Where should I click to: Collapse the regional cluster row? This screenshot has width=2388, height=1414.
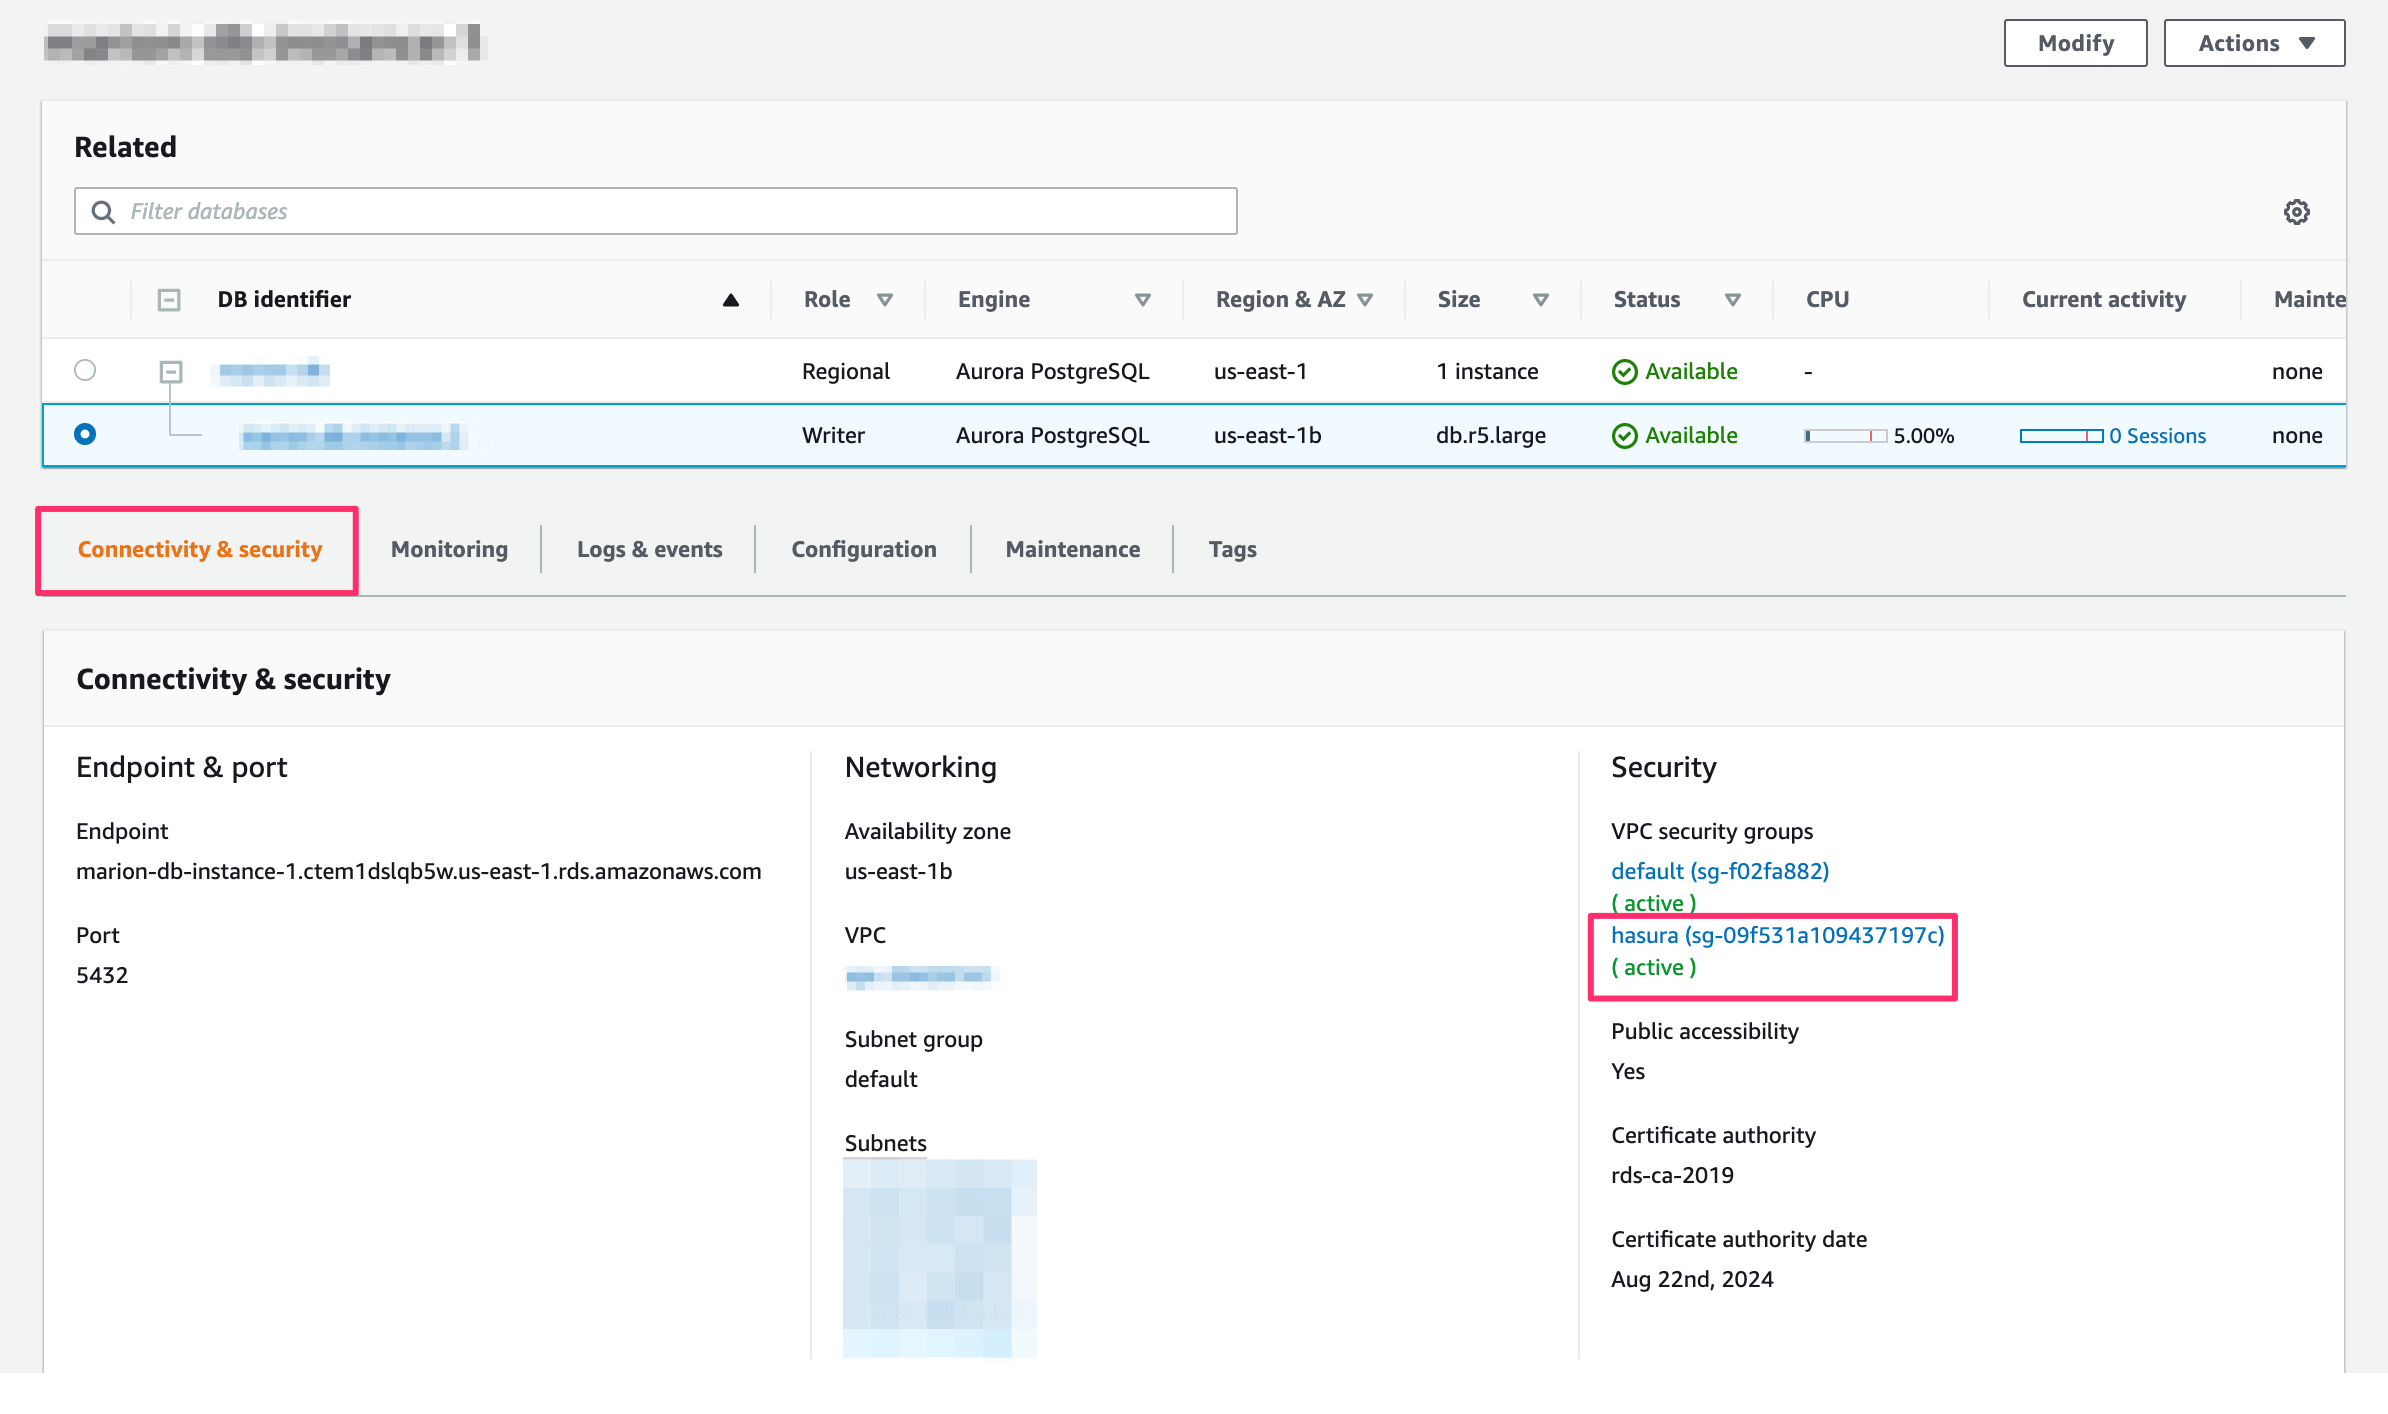click(172, 371)
